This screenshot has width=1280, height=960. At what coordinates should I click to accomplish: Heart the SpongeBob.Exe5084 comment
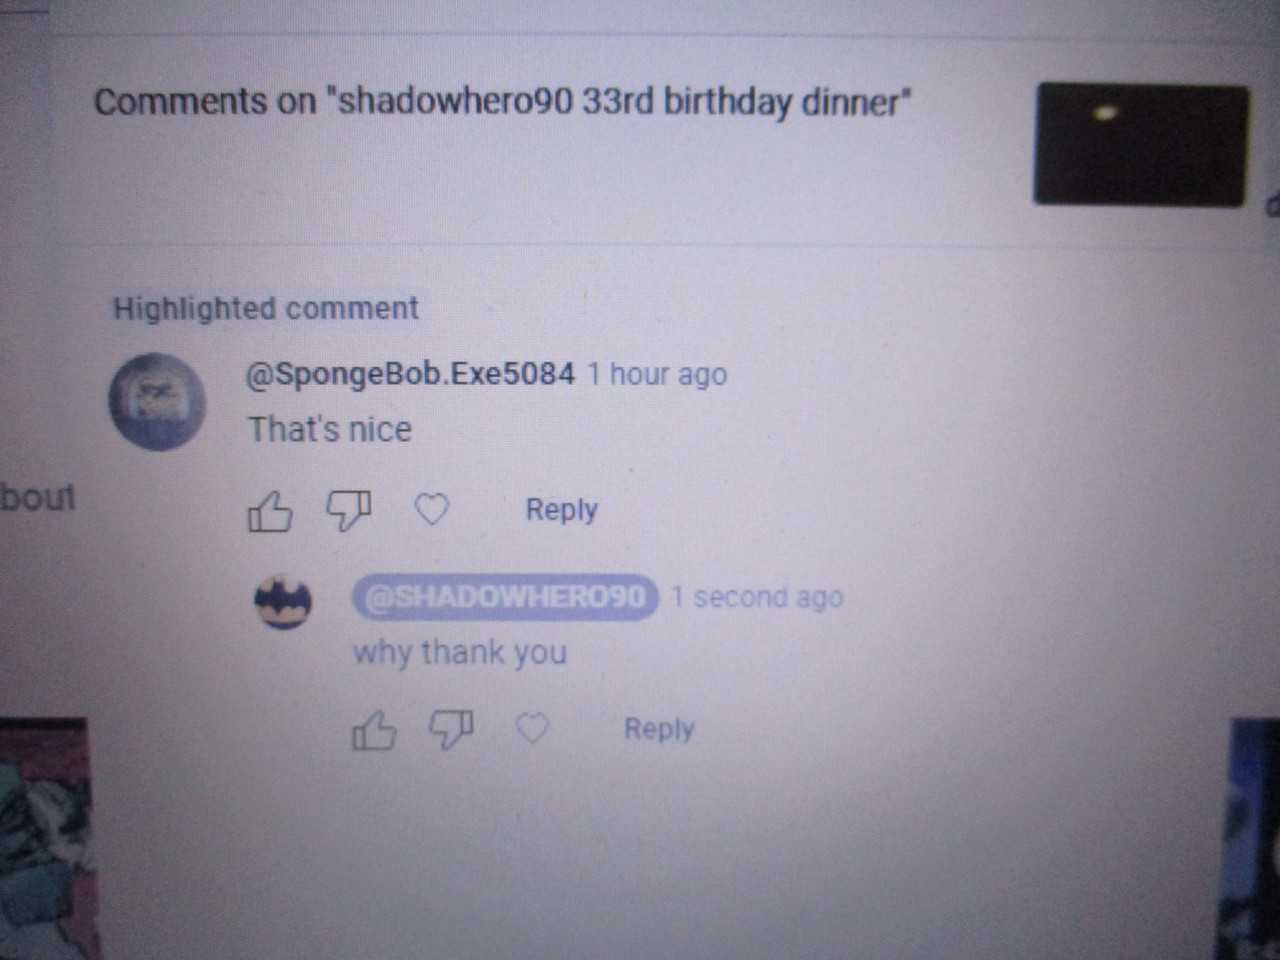pos(431,510)
